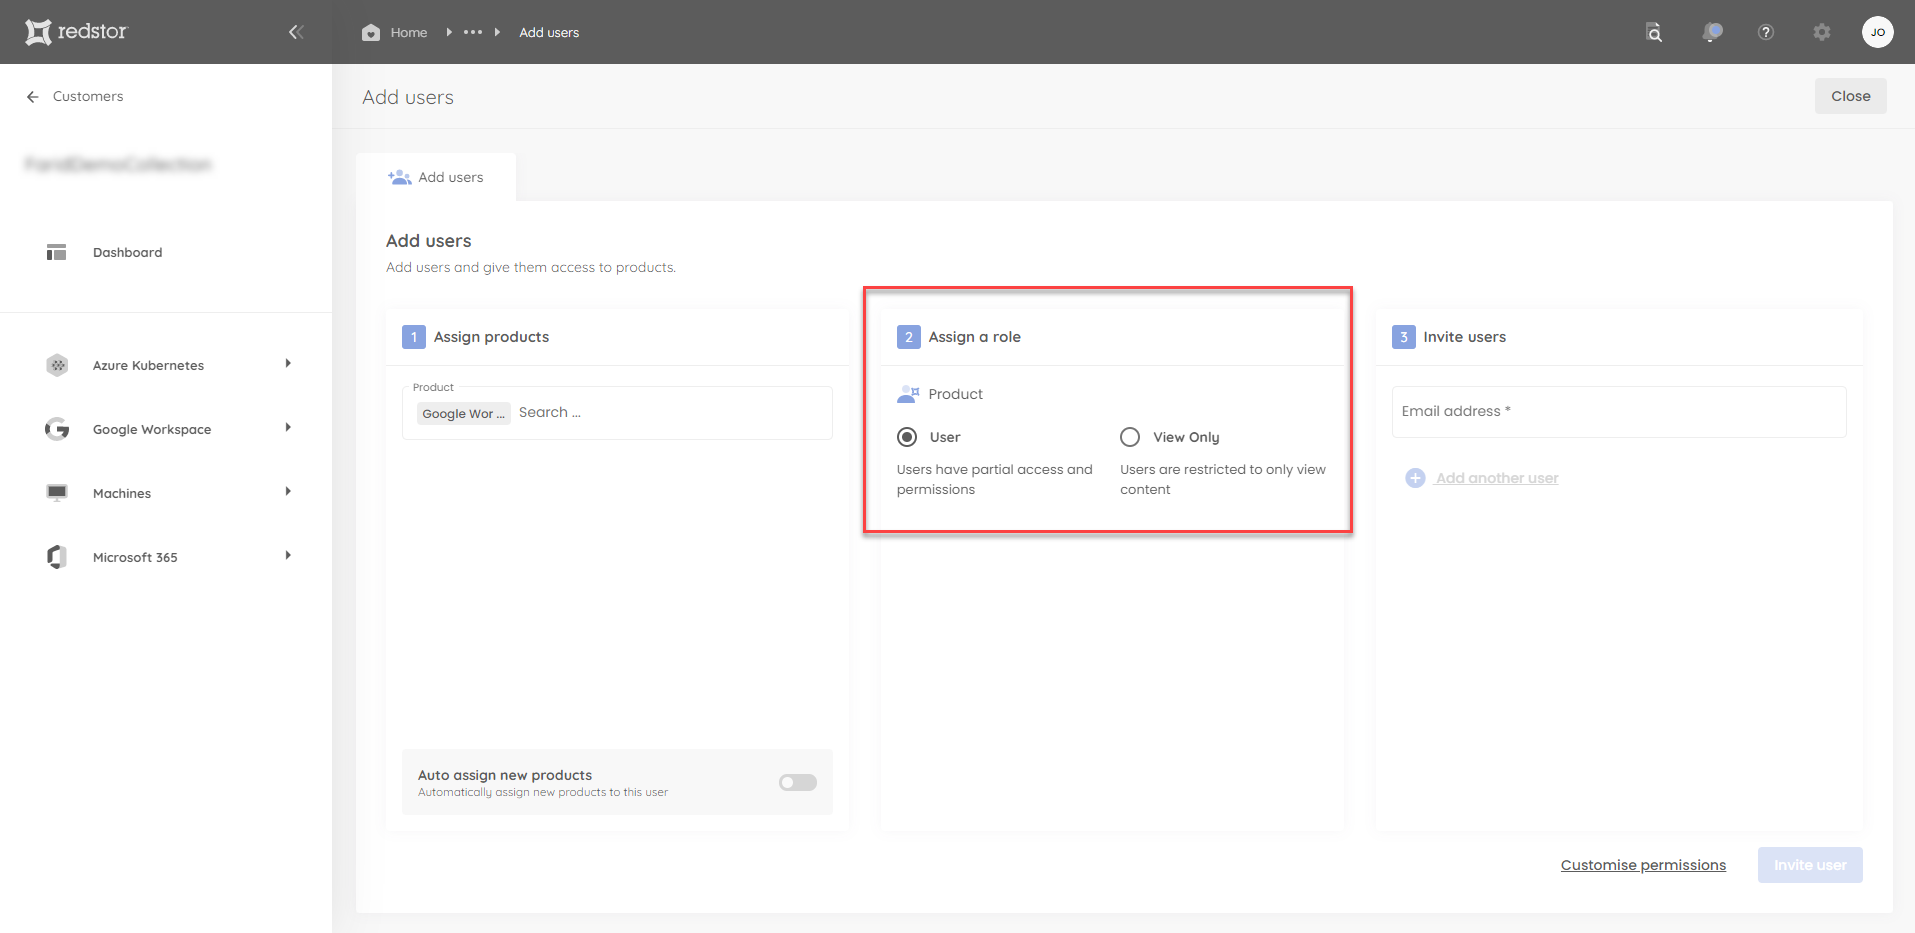Click the step 1 Assign products badge
This screenshot has width=1915, height=933.
pos(414,337)
